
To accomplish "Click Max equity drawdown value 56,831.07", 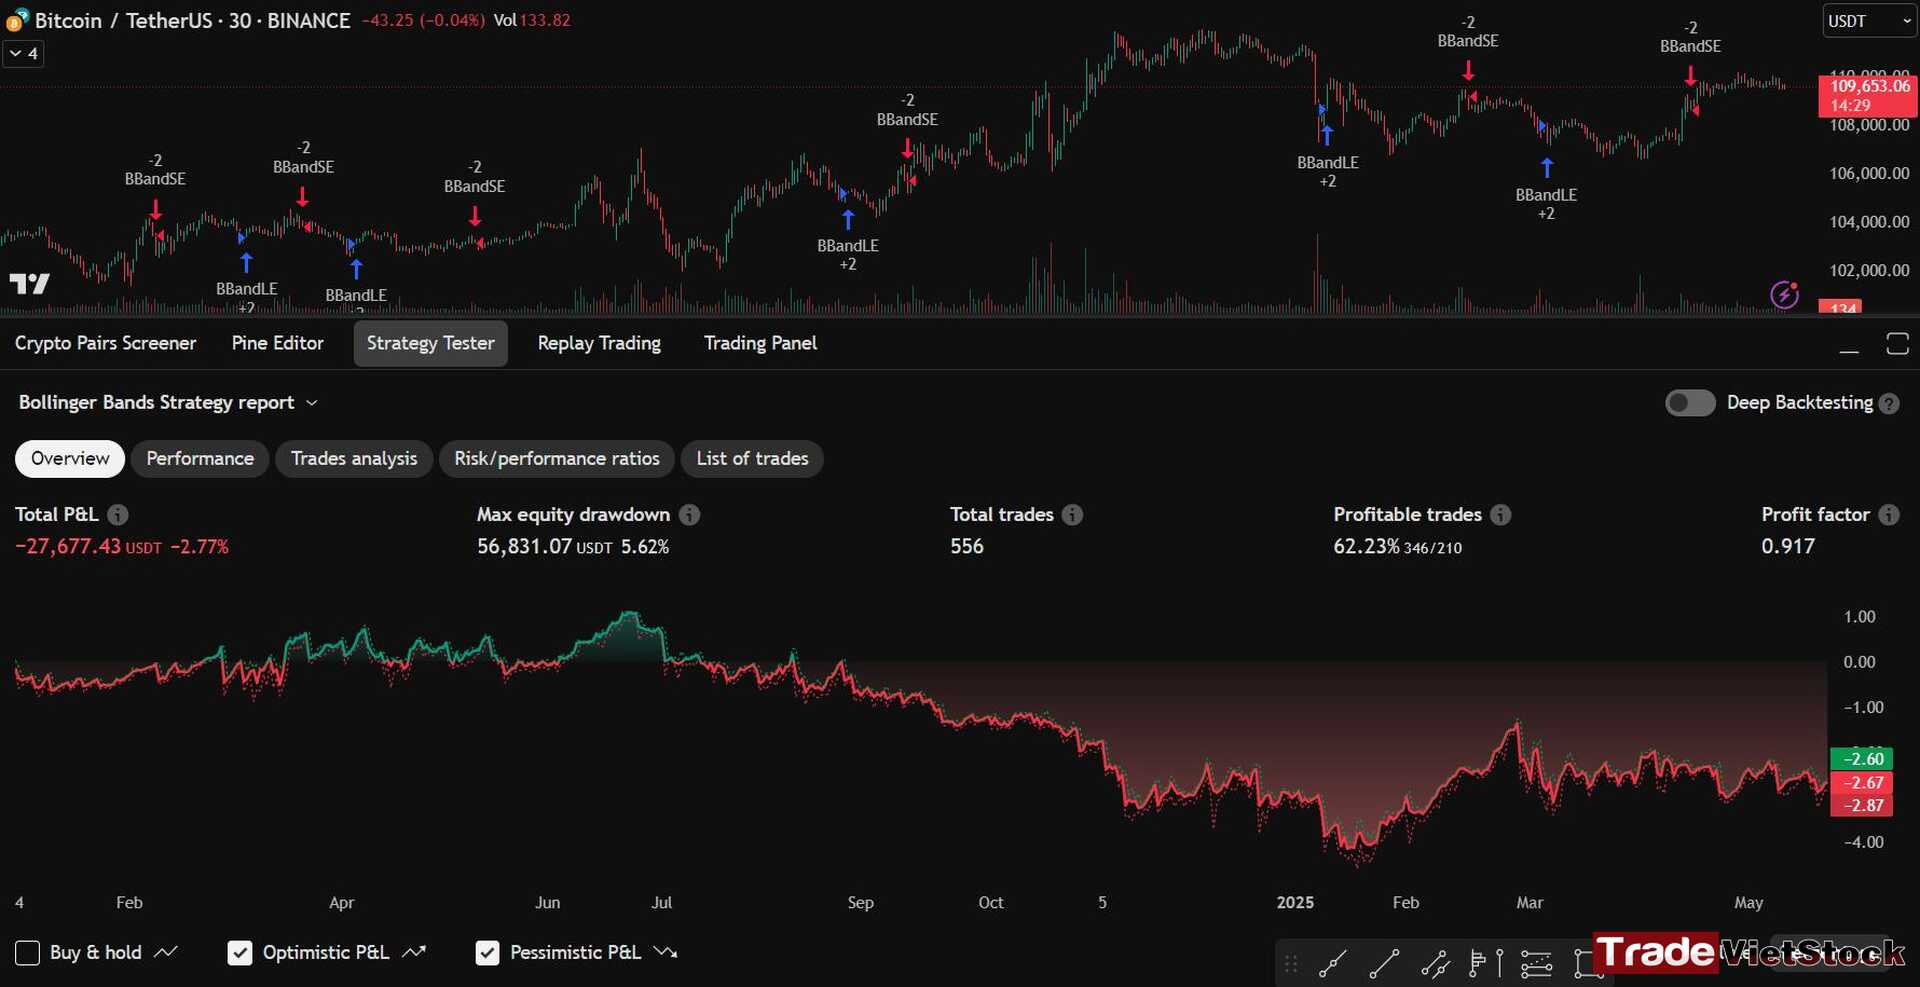I will (524, 547).
